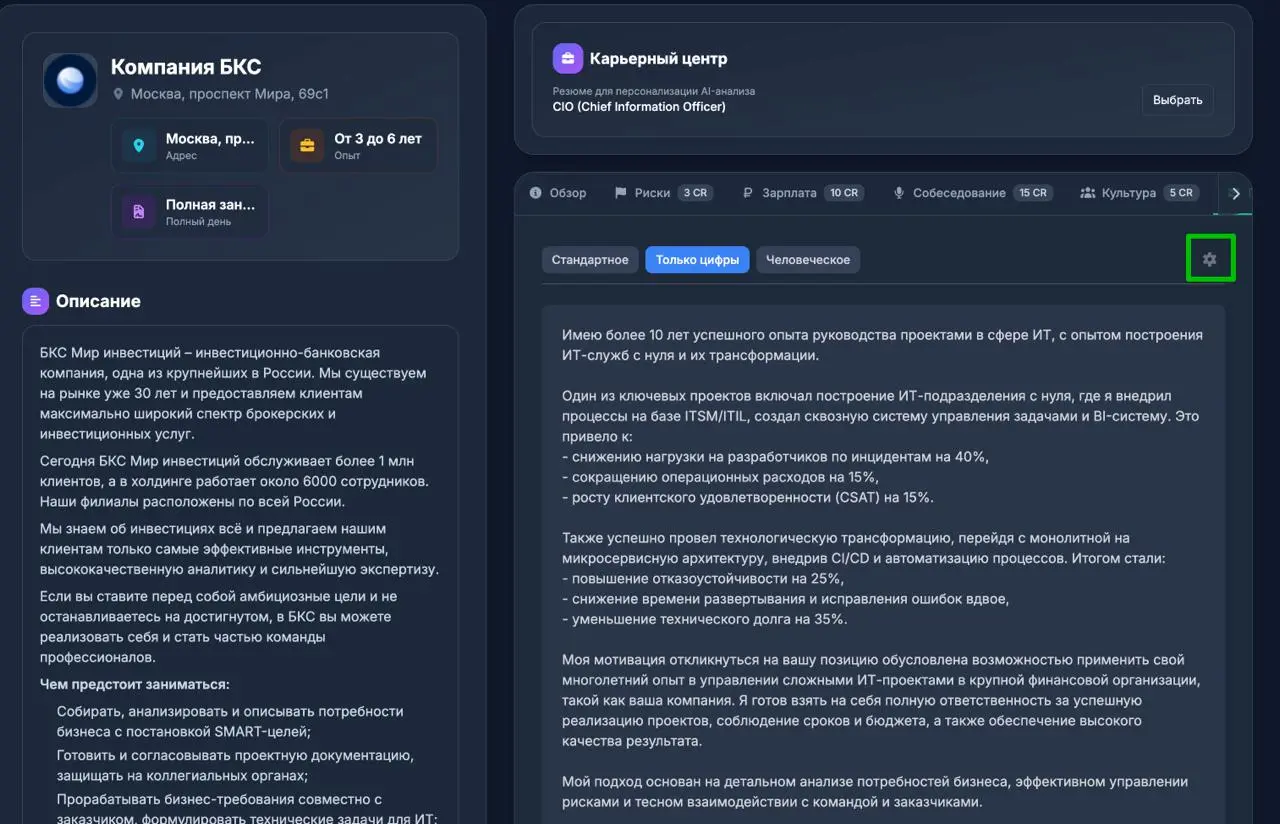Go to the Собеседование tab
Screen dimensions: 1280x824
(x=972, y=193)
